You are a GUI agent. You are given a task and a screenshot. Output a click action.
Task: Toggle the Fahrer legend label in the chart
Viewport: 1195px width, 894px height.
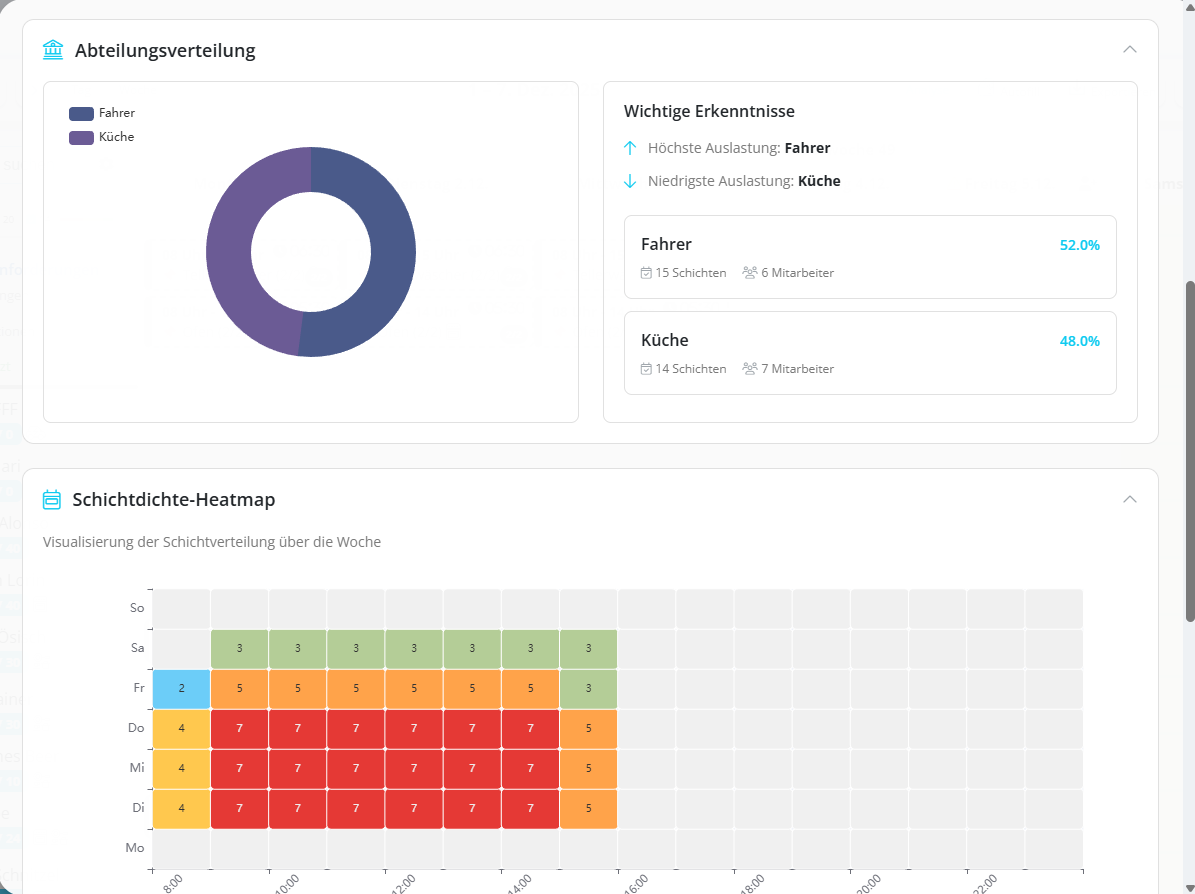coord(116,113)
